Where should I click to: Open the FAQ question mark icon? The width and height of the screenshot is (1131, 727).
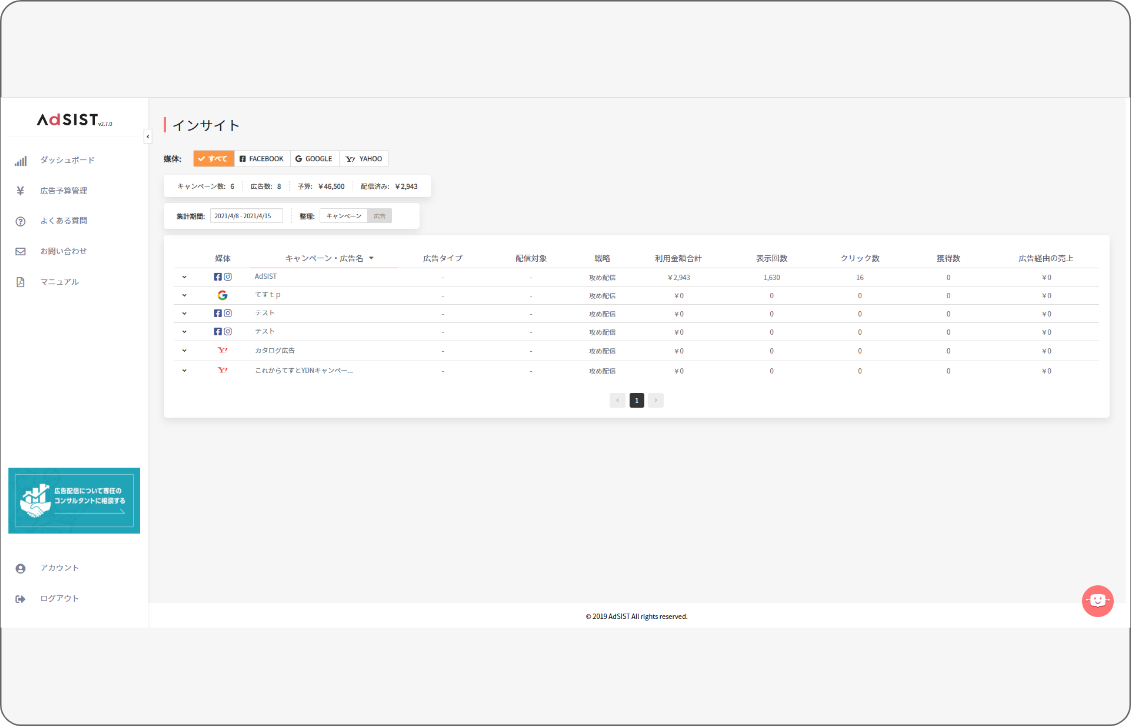20,221
